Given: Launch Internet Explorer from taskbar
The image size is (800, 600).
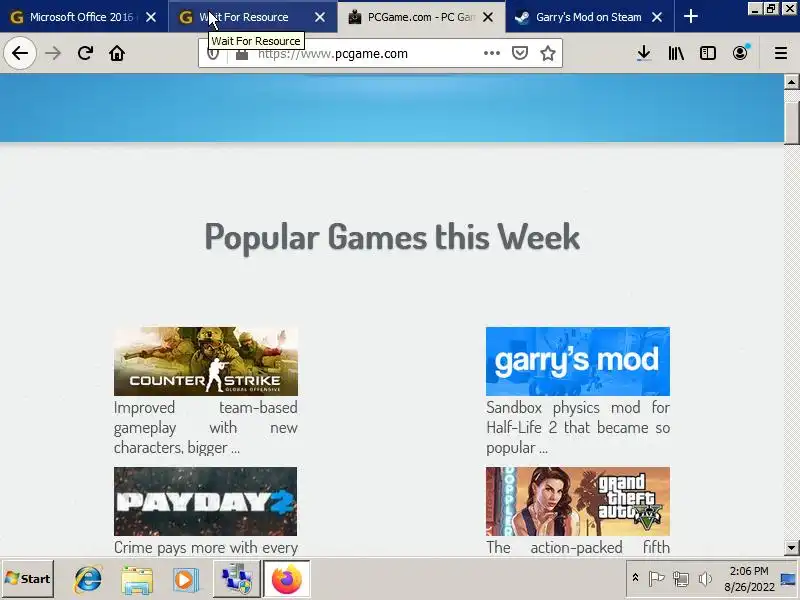Looking at the screenshot, I should pyautogui.click(x=88, y=580).
